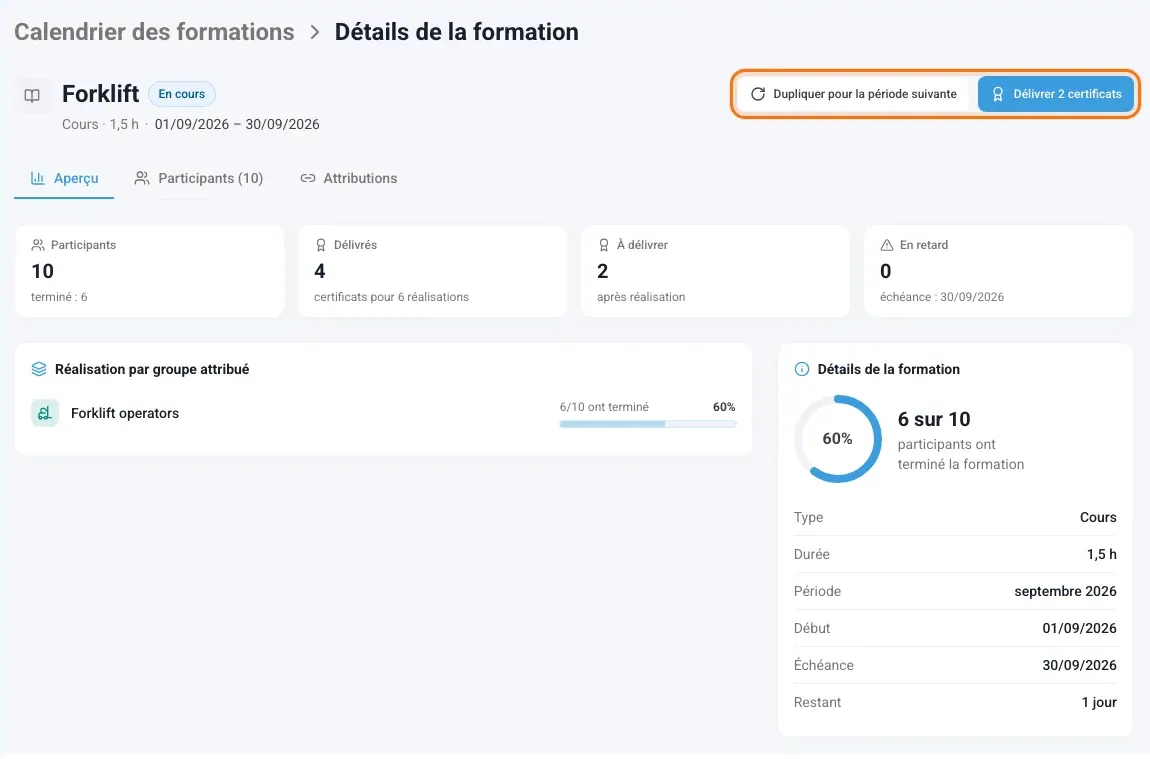1150x759 pixels.
Task: Open the Forklift operators group row
Action: pos(384,413)
